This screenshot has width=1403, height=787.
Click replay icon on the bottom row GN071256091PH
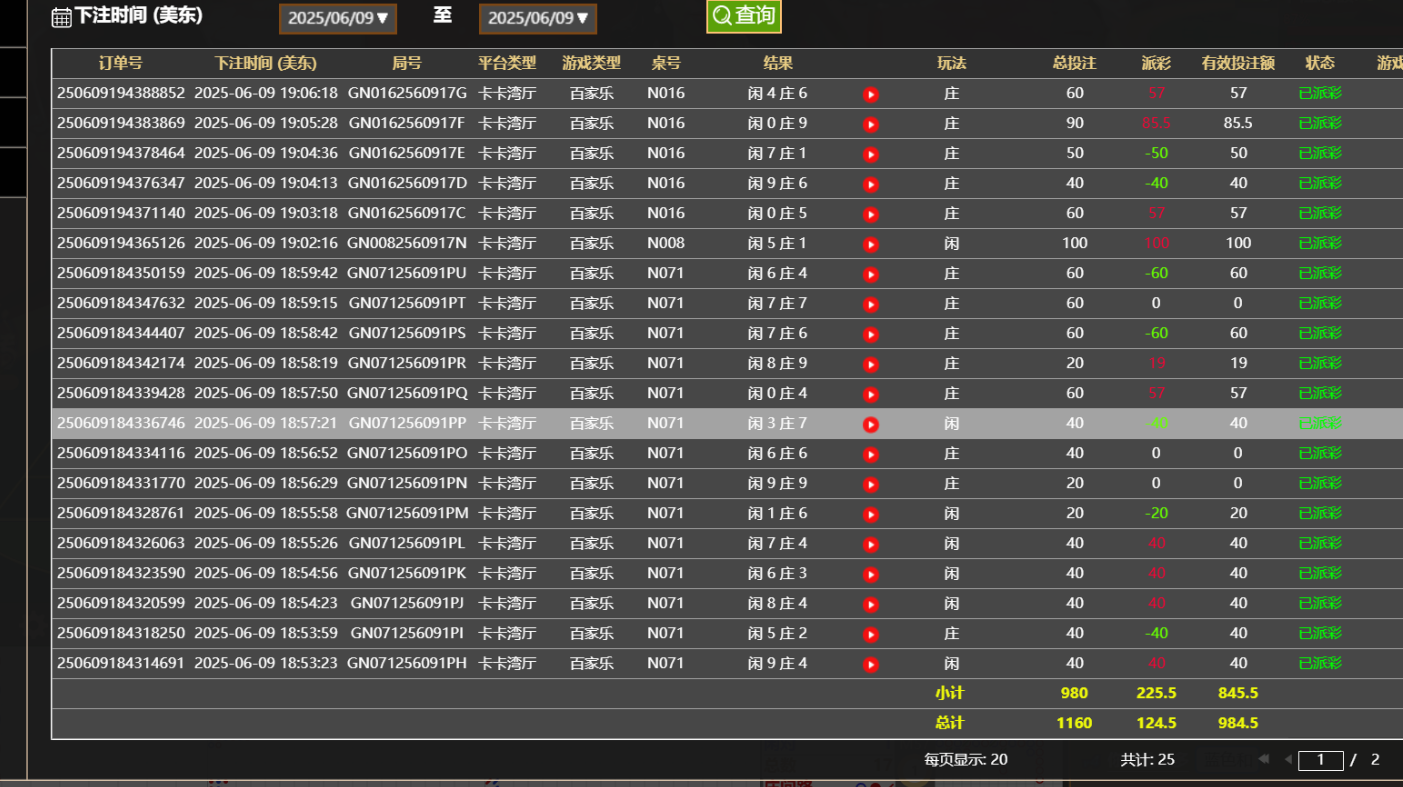point(871,663)
